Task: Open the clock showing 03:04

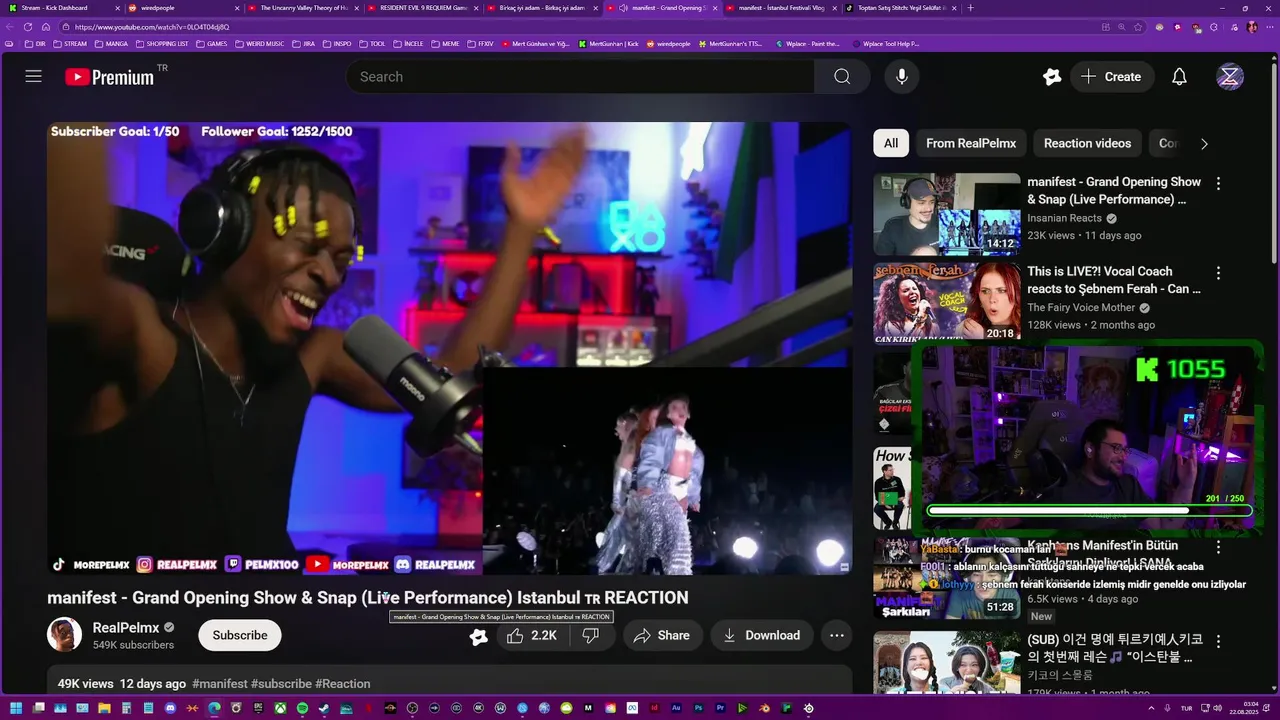Action: coord(1244,708)
